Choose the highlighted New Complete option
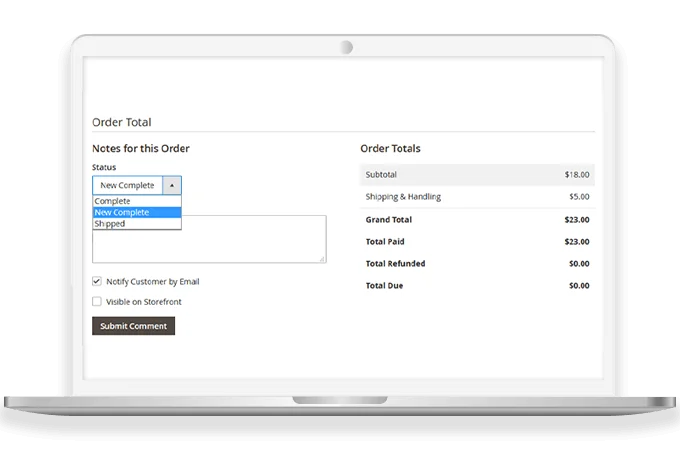Image resolution: width=680 pixels, height=450 pixels. coord(137,212)
